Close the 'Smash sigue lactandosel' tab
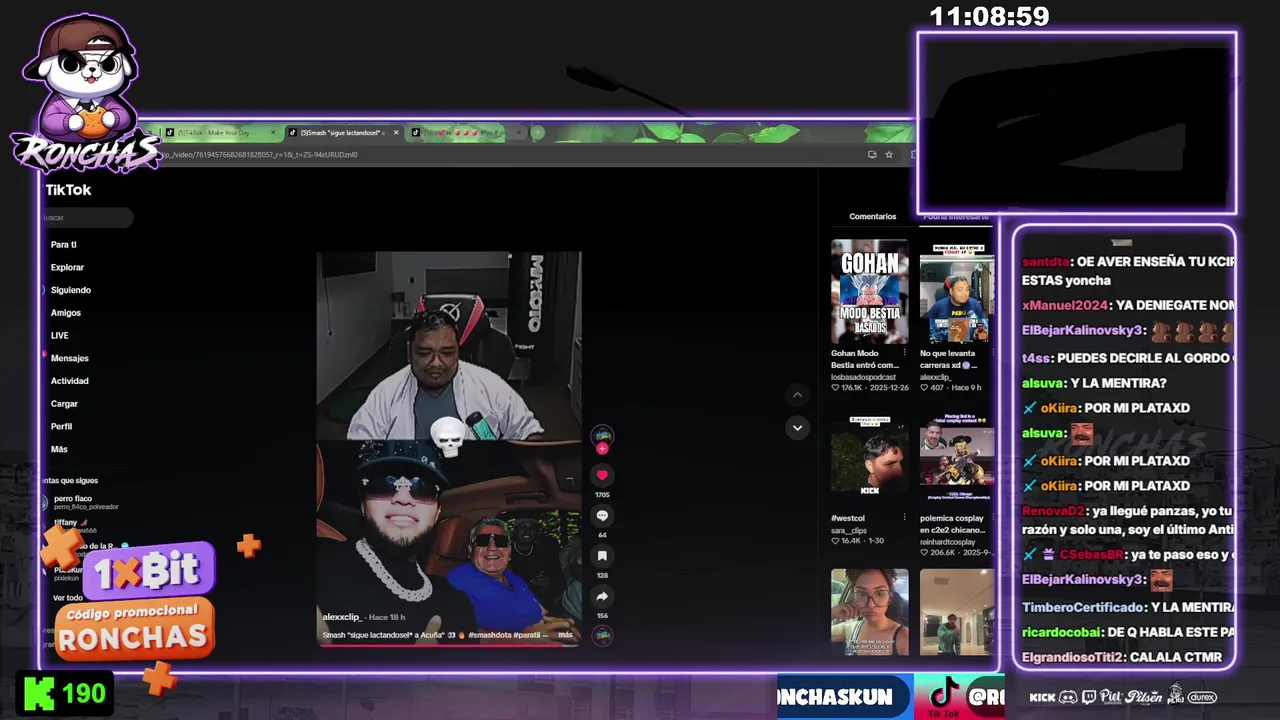This screenshot has height=720, width=1280. pos(396,132)
